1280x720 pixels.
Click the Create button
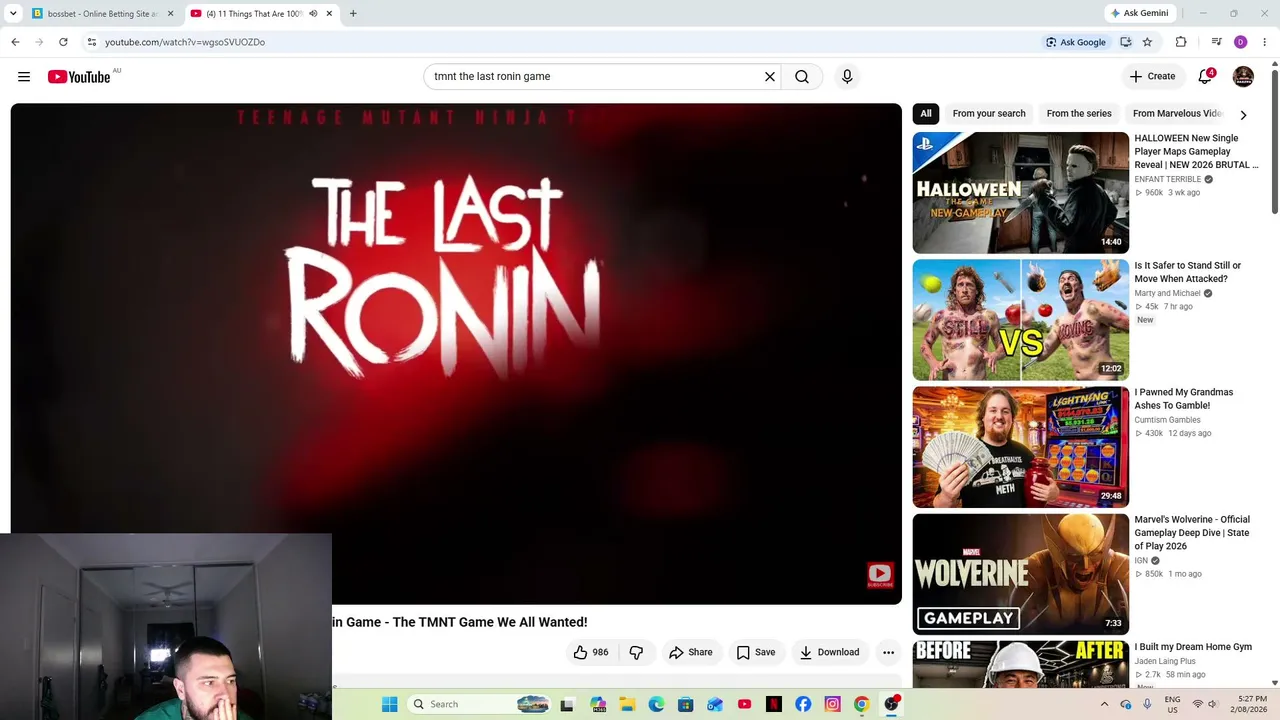1152,77
